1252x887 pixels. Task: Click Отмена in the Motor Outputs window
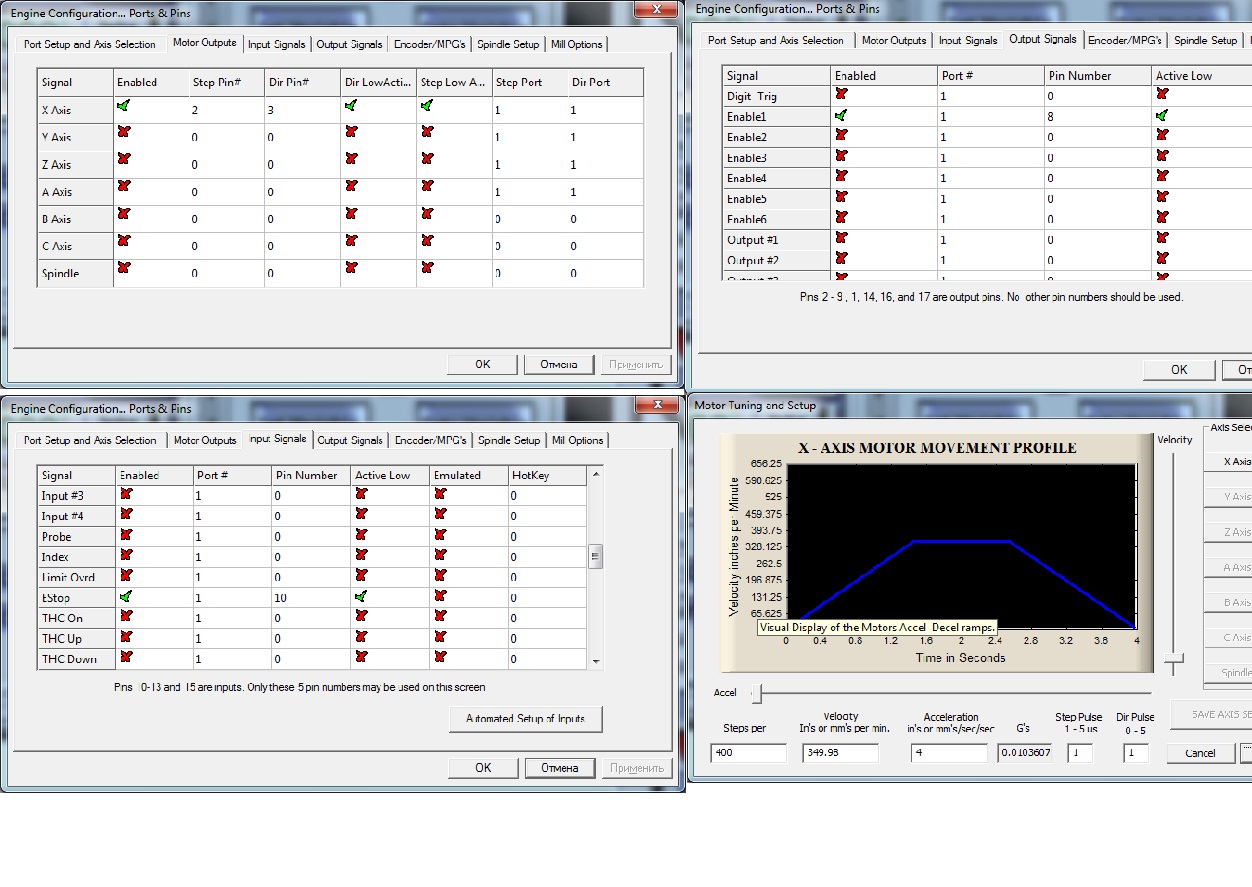(x=559, y=364)
